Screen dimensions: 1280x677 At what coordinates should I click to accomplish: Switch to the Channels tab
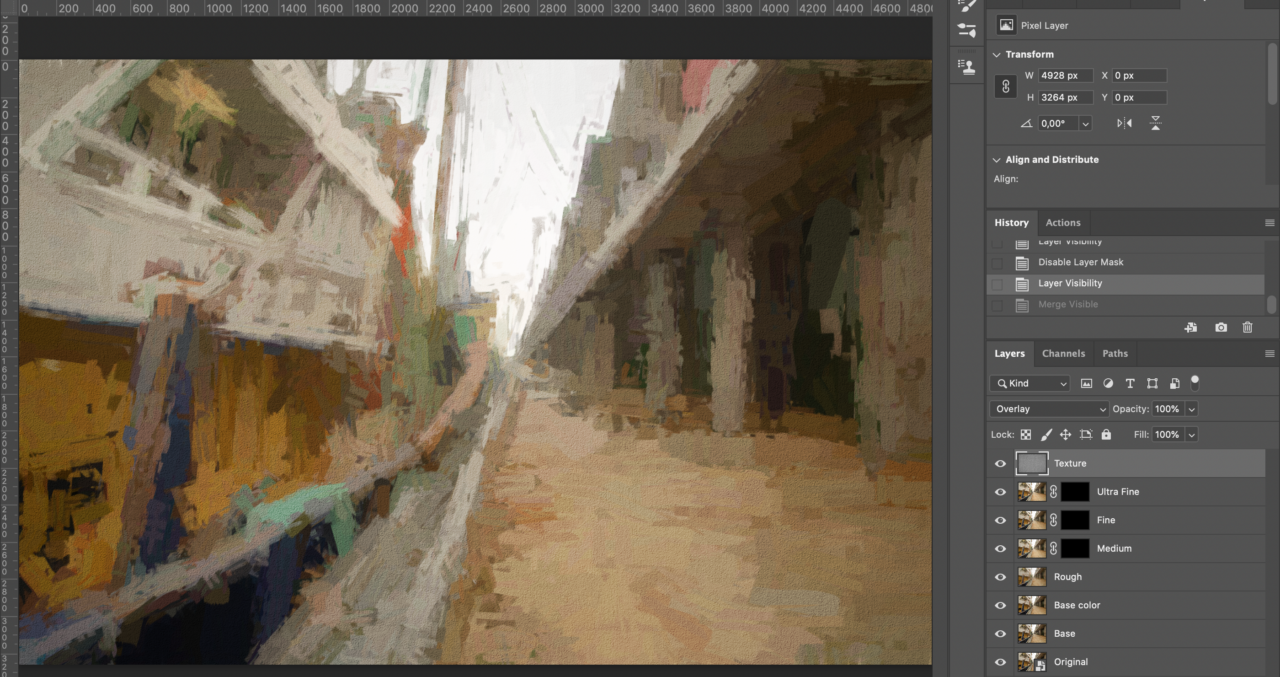click(1063, 353)
